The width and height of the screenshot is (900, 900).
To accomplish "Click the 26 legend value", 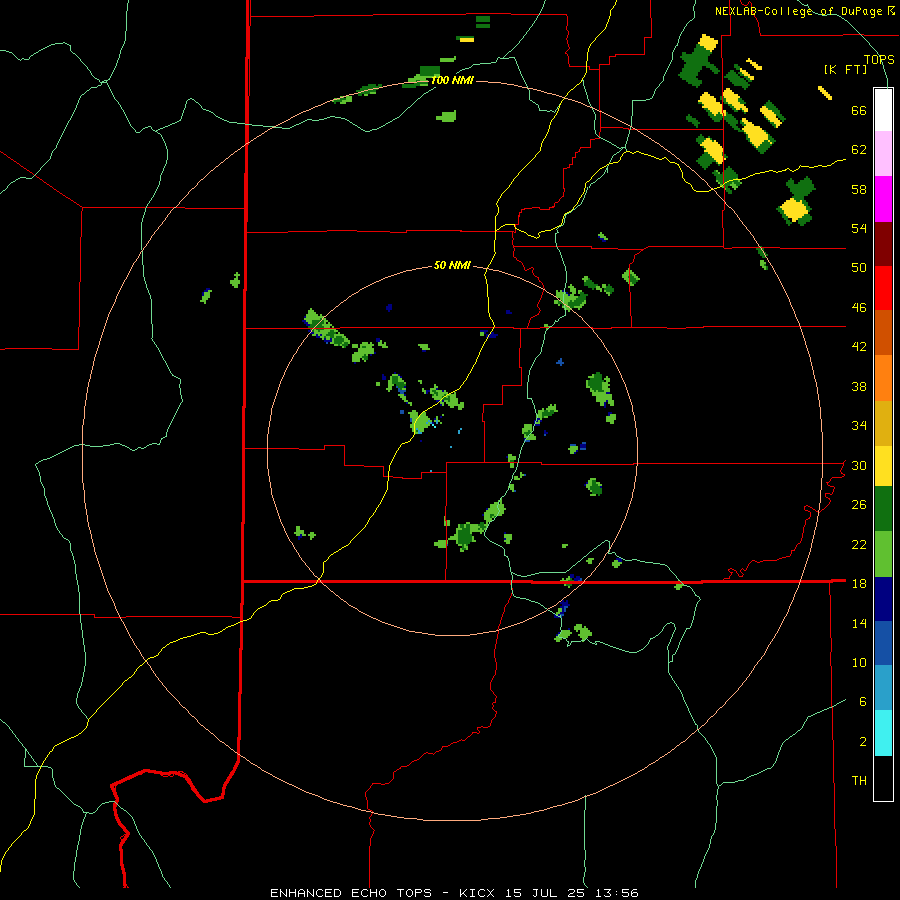I will 859,505.
